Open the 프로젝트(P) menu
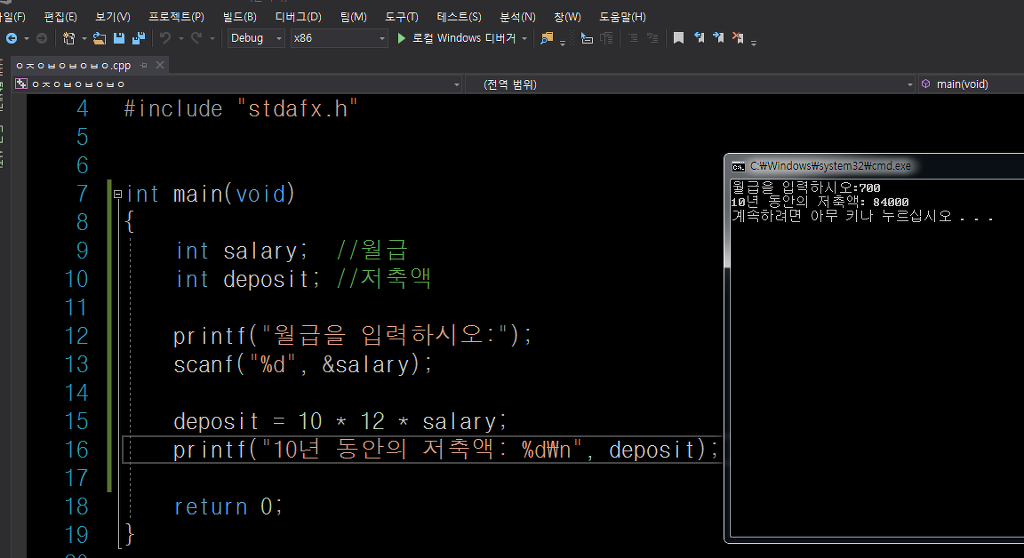This screenshot has width=1024, height=558. 176,16
